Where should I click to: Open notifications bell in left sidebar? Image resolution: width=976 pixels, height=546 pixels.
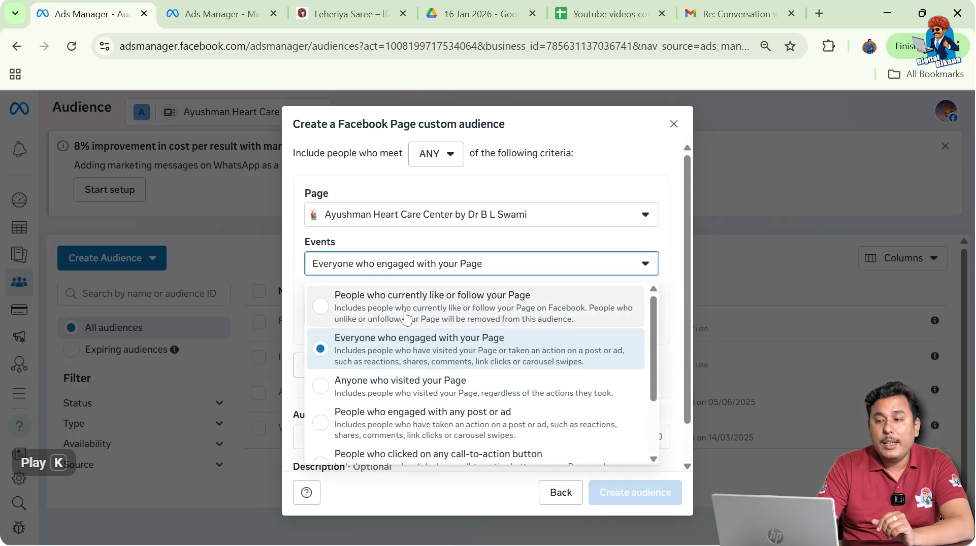coord(19,149)
